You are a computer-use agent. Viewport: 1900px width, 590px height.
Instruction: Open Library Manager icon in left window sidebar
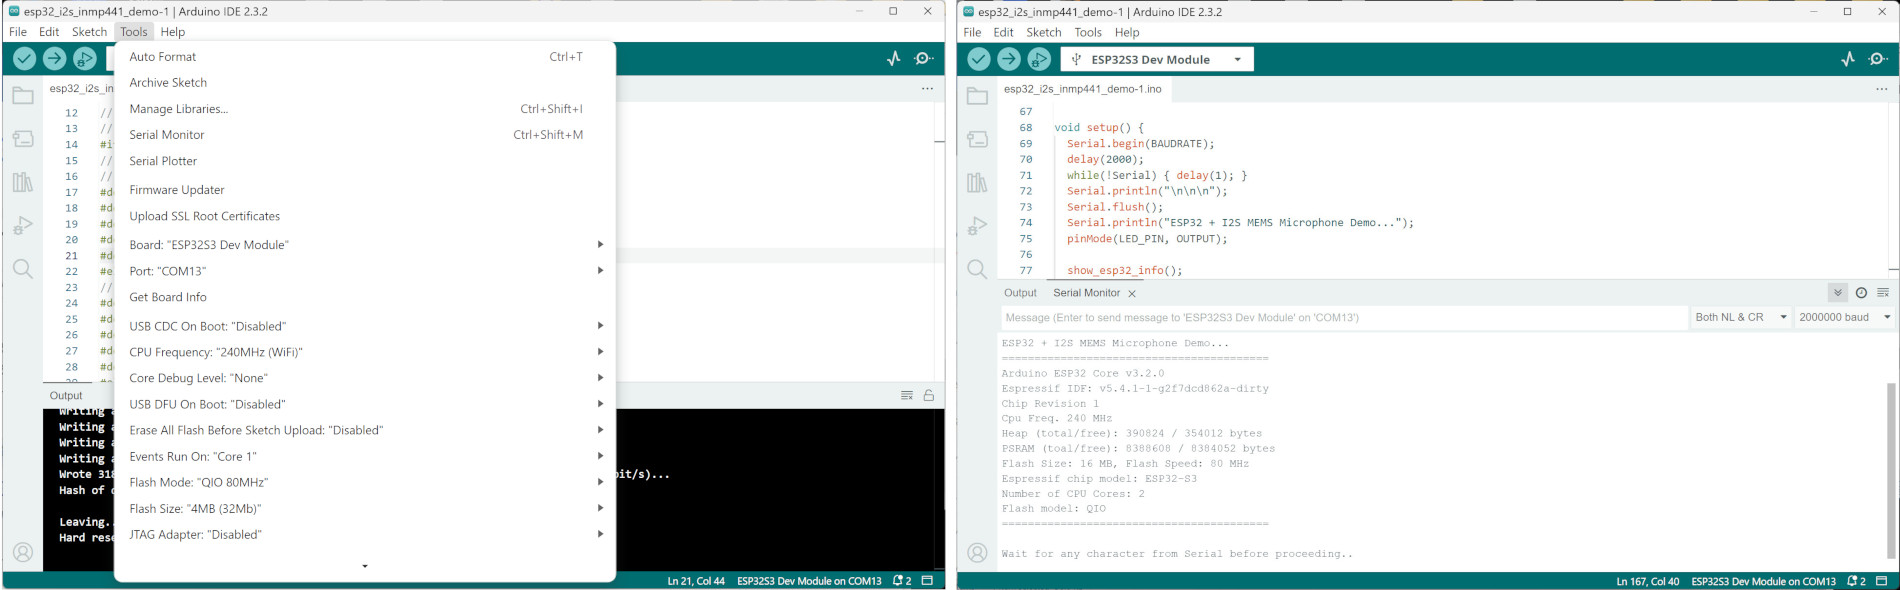(23, 182)
